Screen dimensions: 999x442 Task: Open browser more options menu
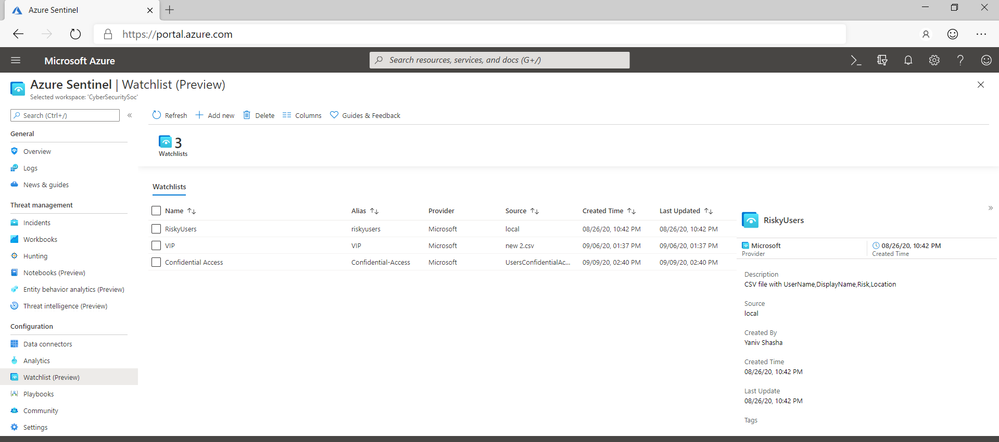pos(981,34)
